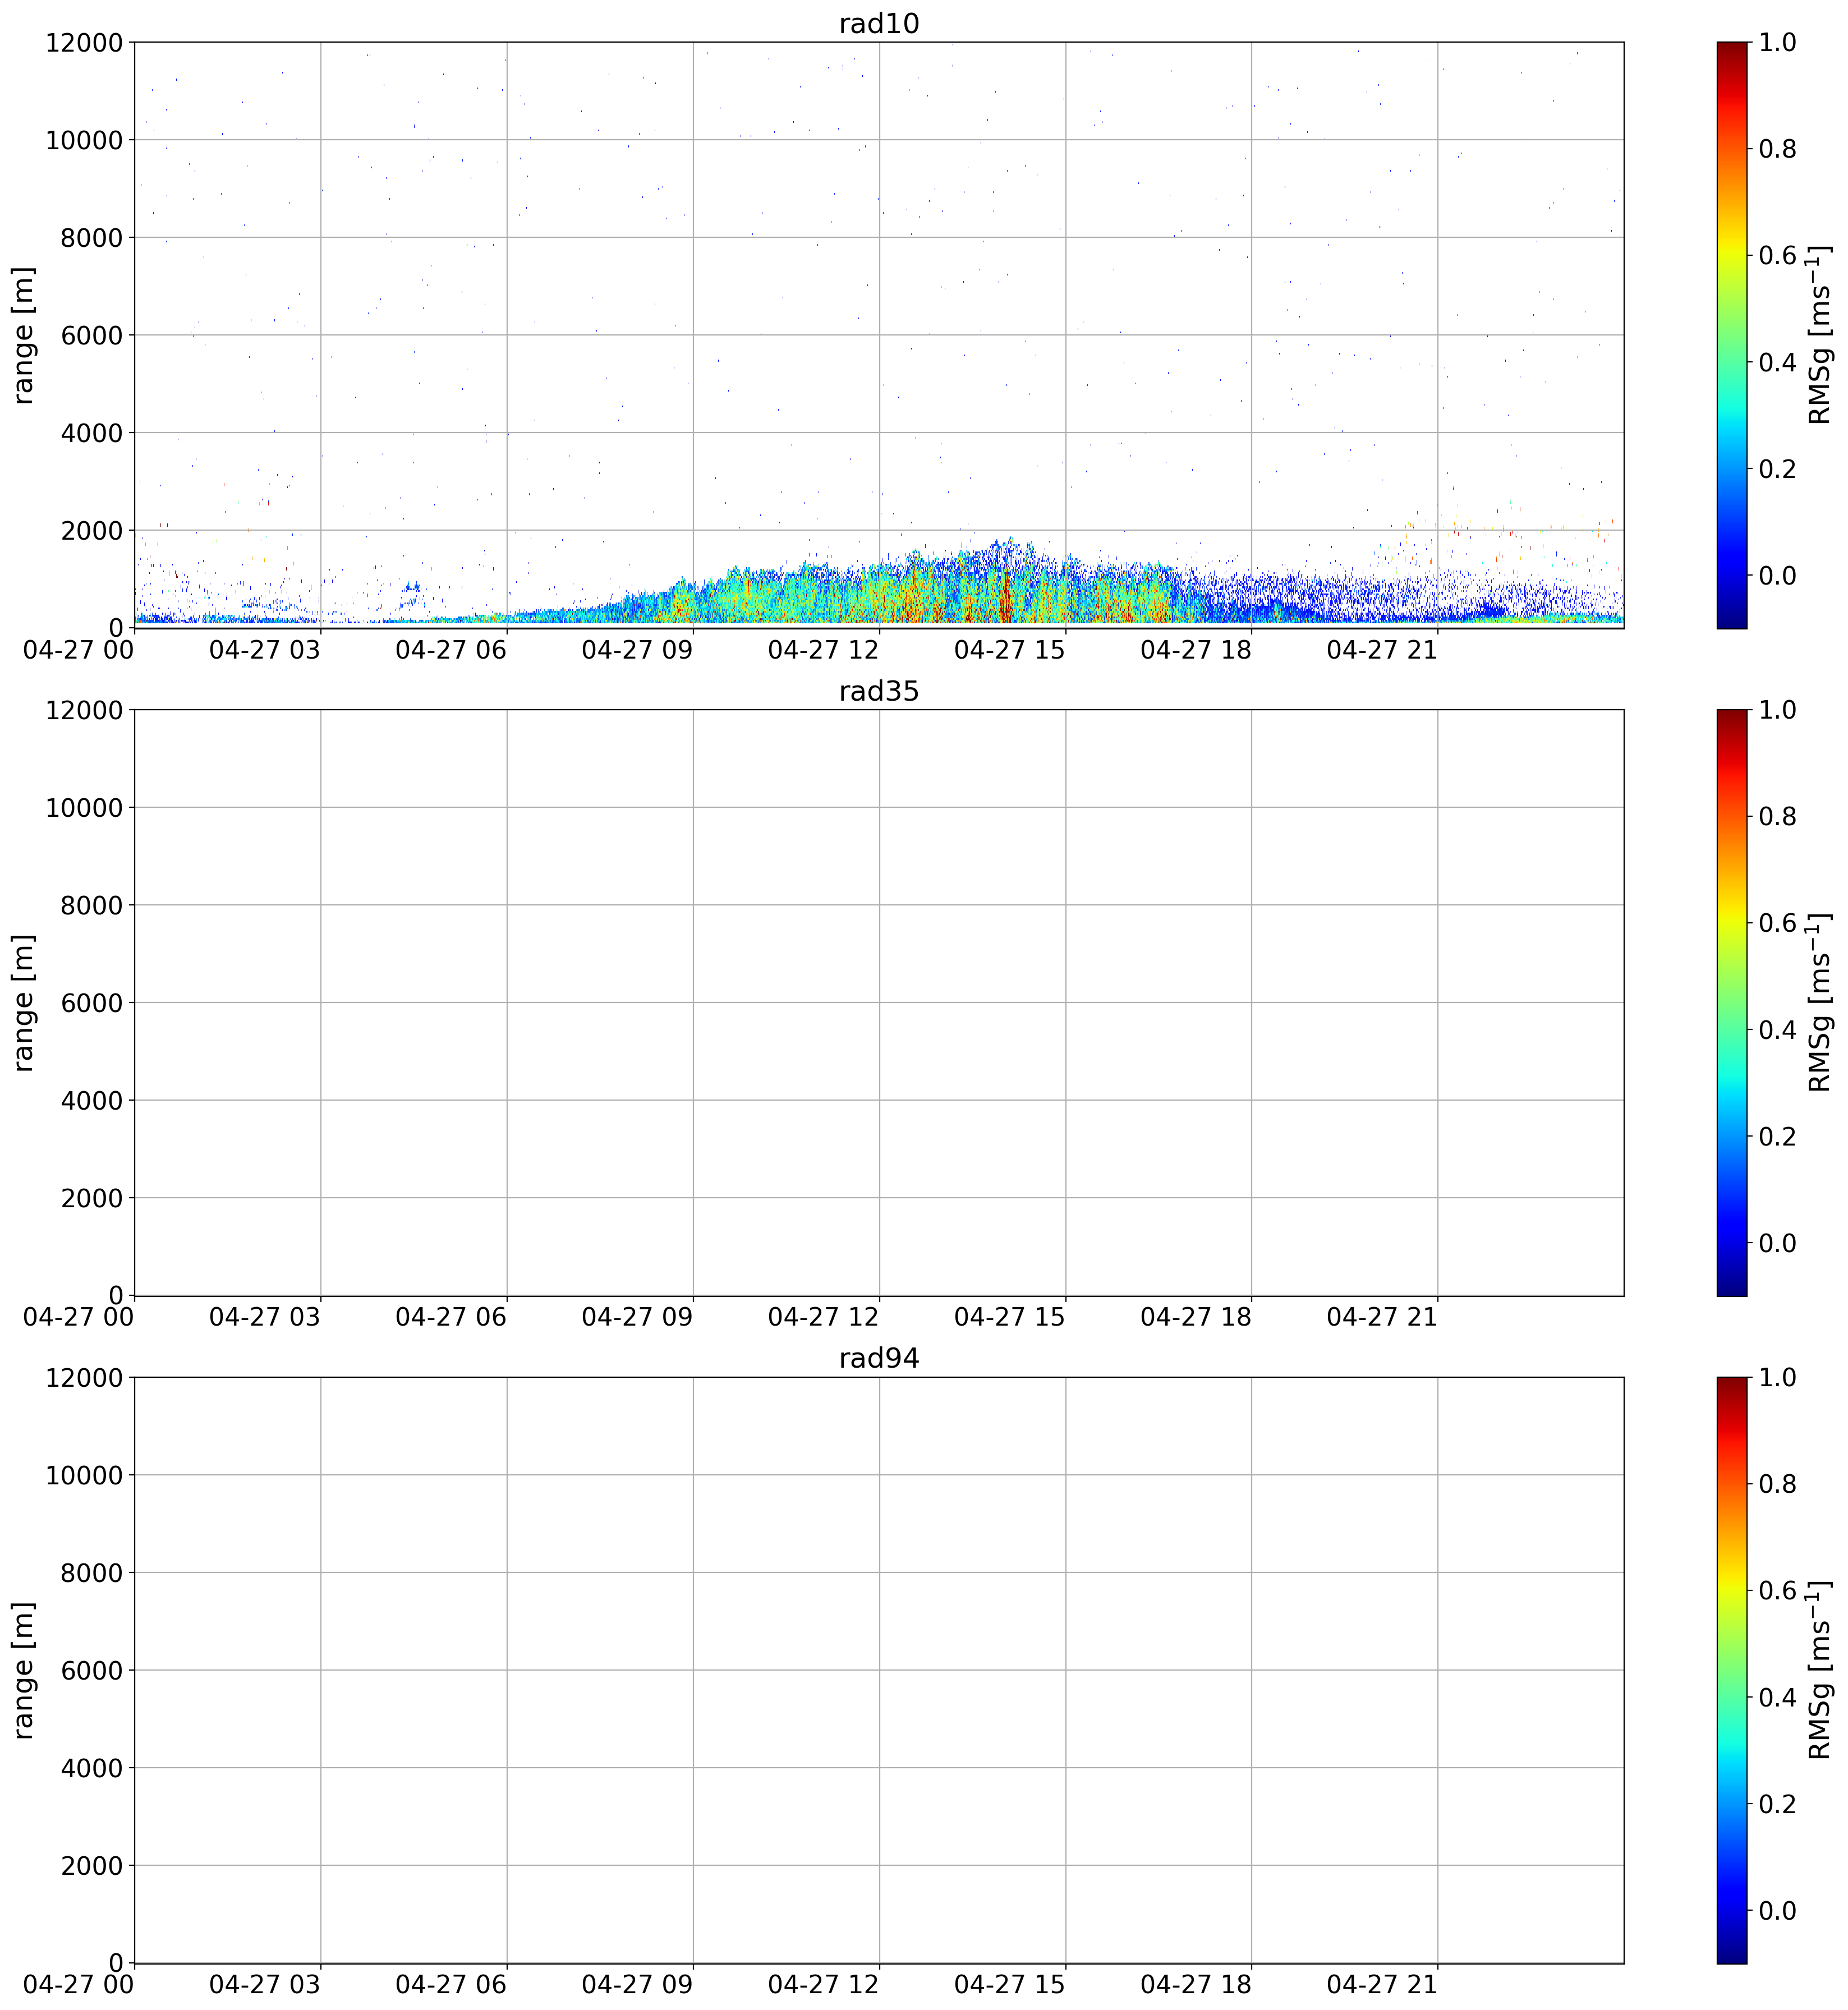This screenshot has height=2010, width=1848.
Task: Click the empty rad94 plot area
Action: point(879,1670)
